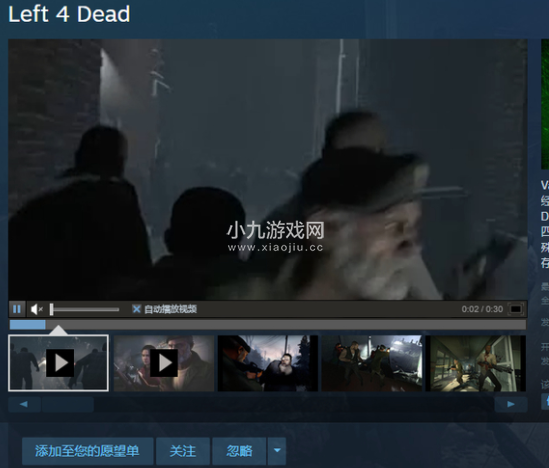This screenshot has height=468, width=549.
Task: Click 添加至您的愿望单 wishlist button
Action: 88,451
